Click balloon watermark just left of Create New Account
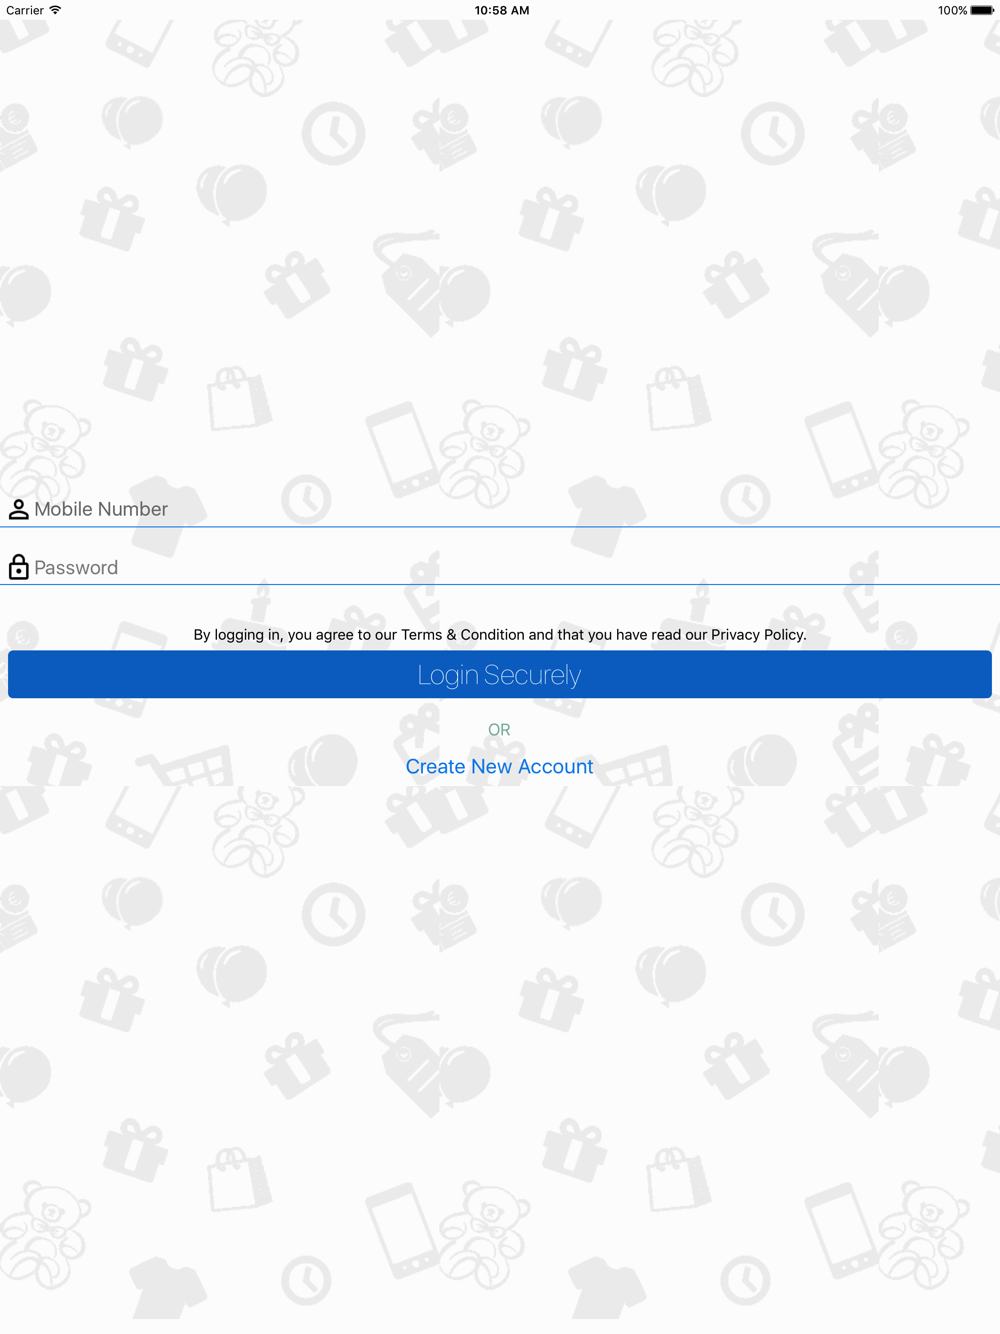 point(323,761)
